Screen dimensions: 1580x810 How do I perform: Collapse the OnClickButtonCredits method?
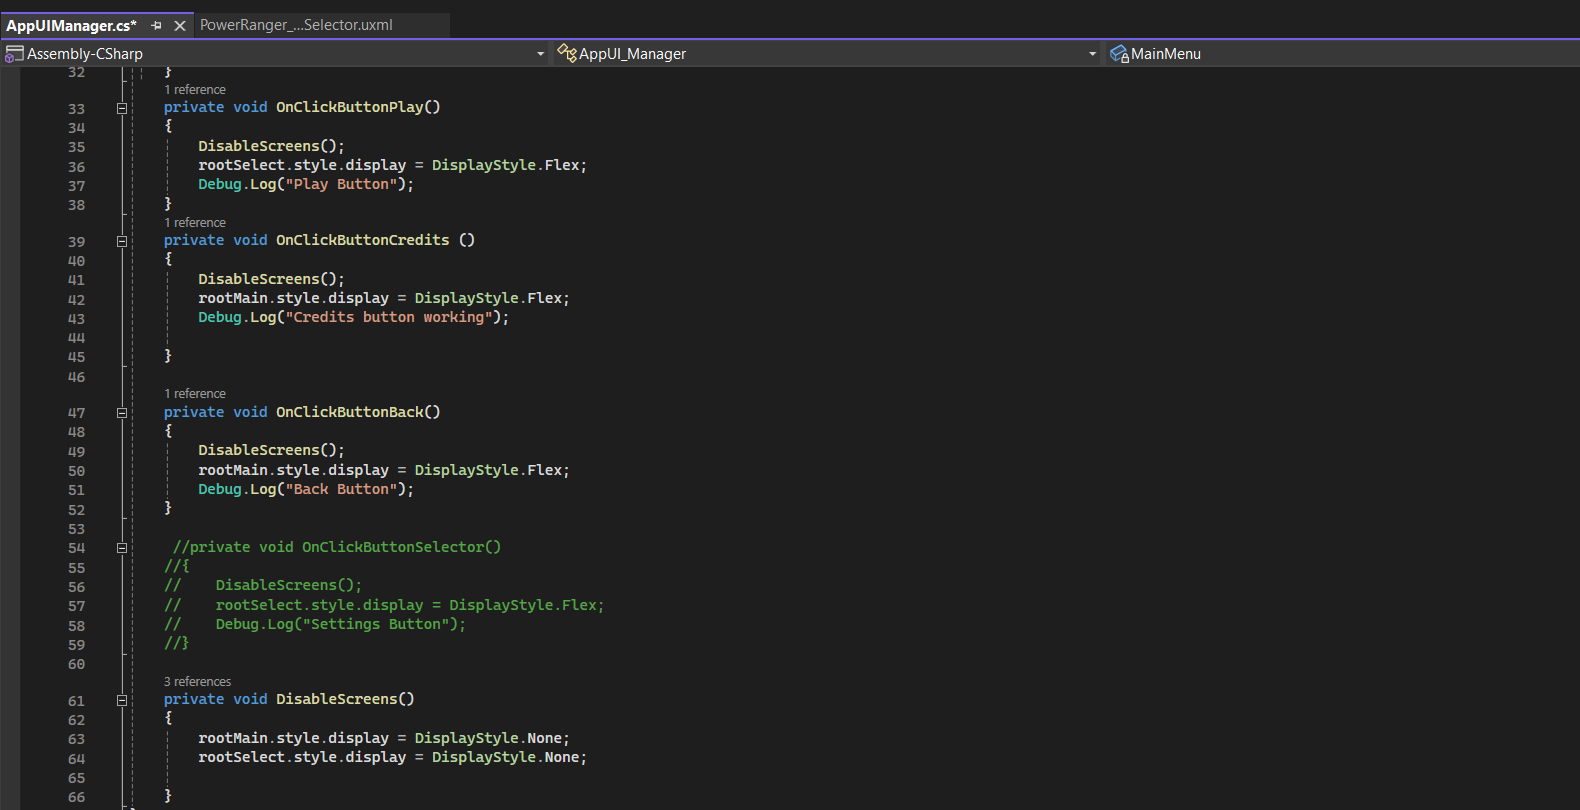coord(122,241)
